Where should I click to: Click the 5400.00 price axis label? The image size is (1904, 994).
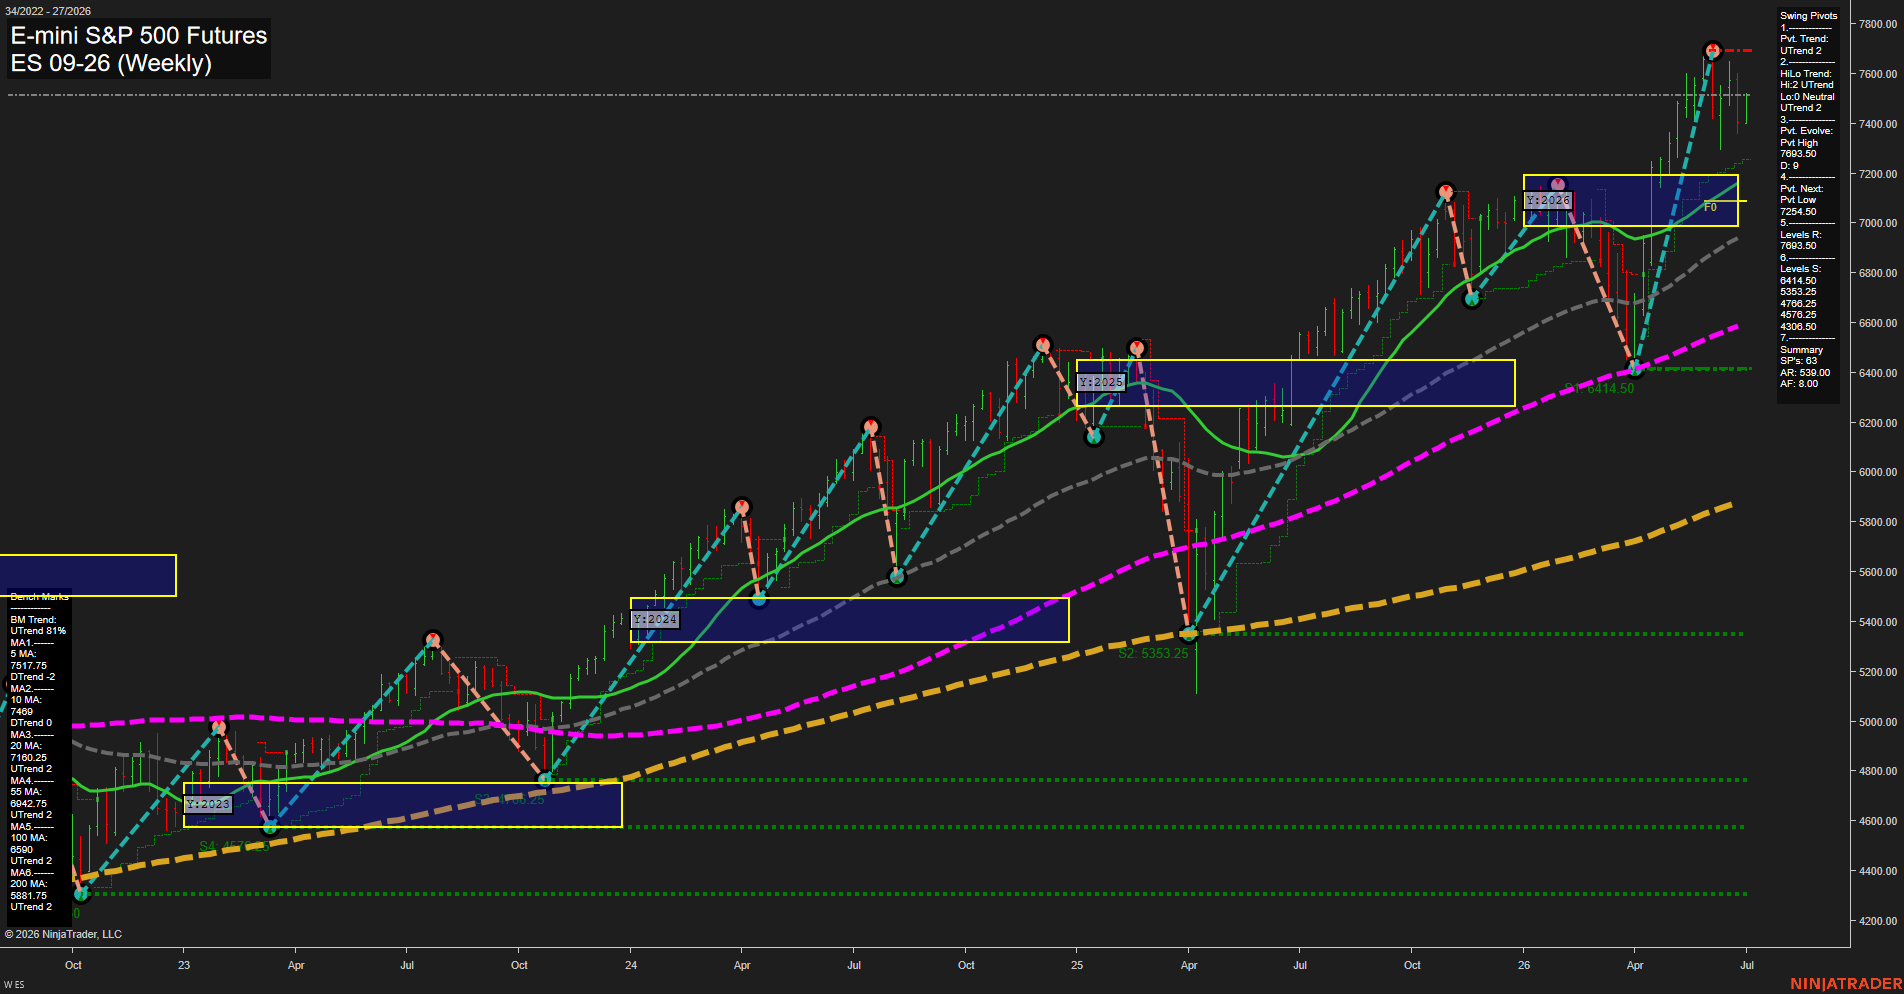[x=1878, y=622]
